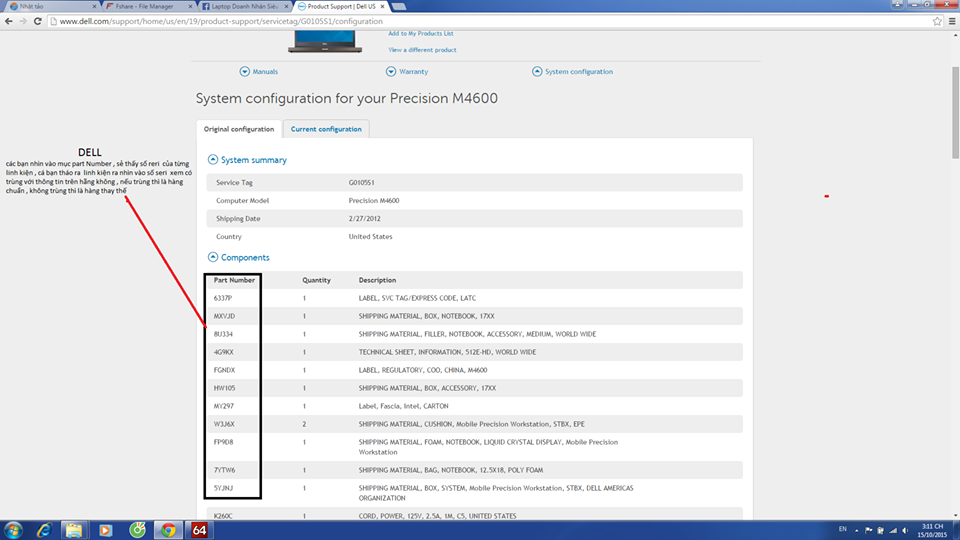This screenshot has height=540, width=960.
Task: Select the Original configuration tab
Action: [x=239, y=129]
